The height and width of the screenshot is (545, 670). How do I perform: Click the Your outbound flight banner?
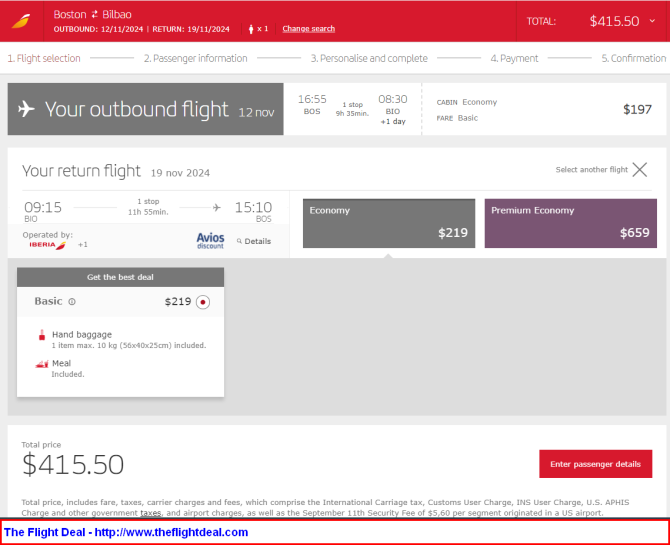coord(145,109)
